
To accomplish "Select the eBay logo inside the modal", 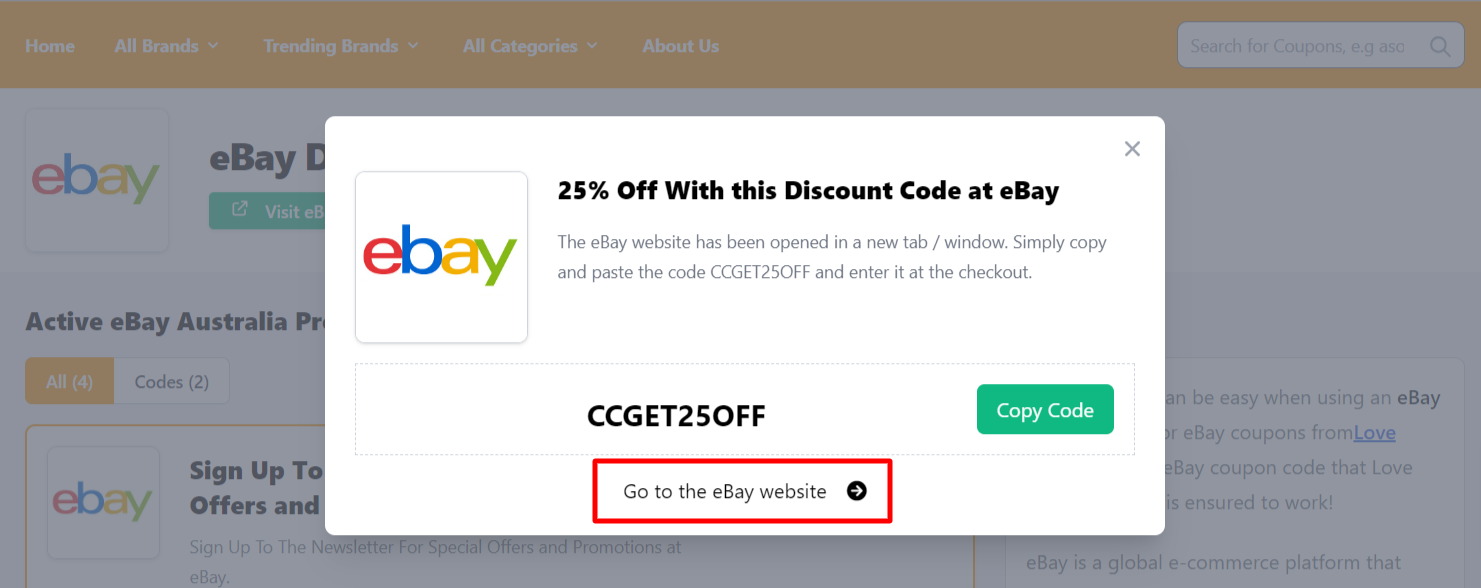I will pos(441,256).
